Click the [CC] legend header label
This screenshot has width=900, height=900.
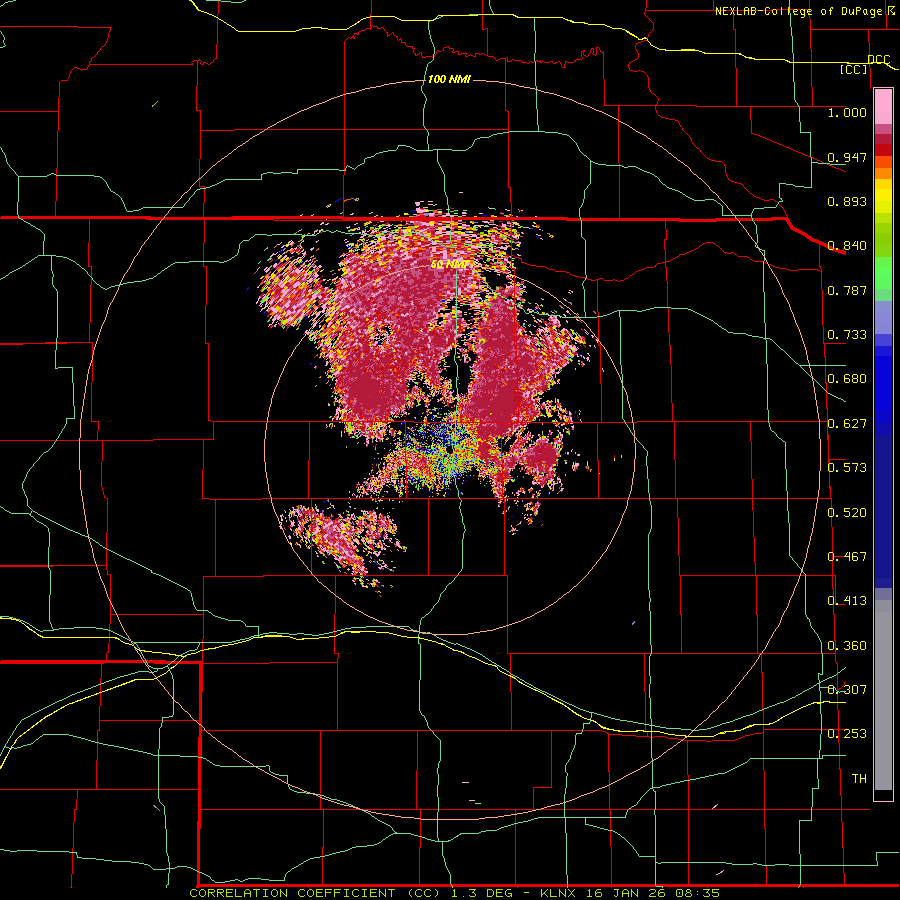[x=854, y=69]
